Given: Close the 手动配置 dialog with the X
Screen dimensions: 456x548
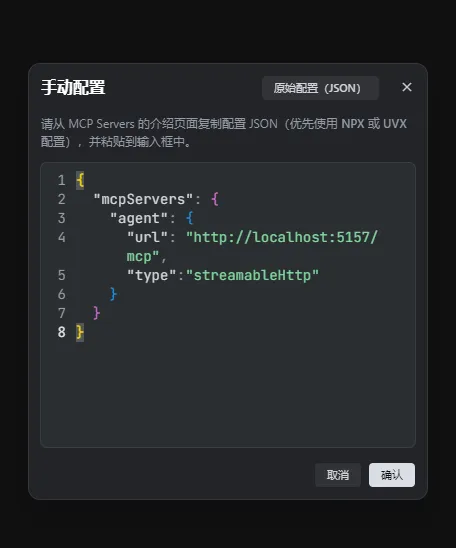Looking at the screenshot, I should tap(407, 87).
